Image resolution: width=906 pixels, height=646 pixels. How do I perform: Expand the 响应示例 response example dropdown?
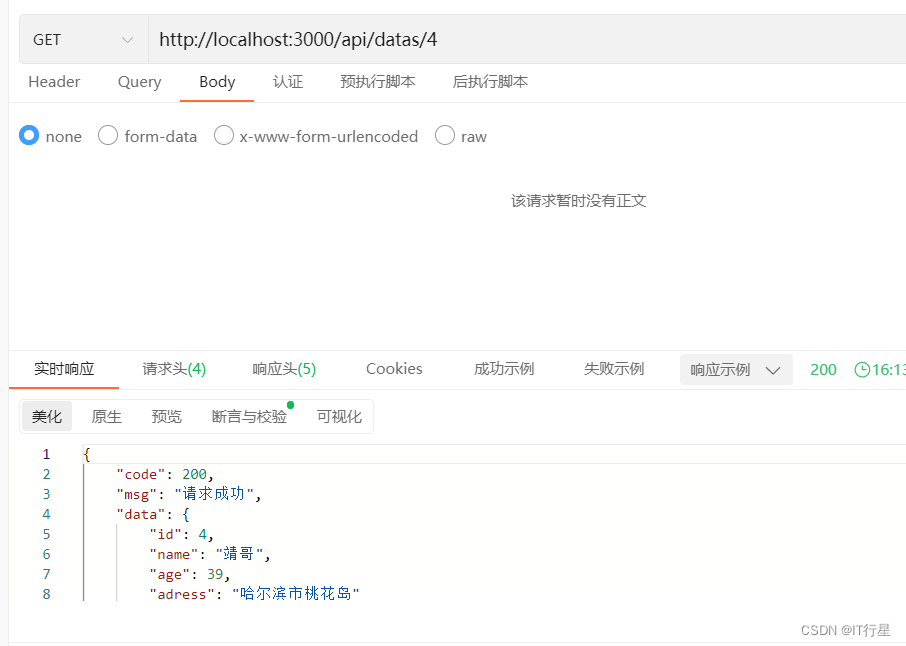click(x=736, y=369)
